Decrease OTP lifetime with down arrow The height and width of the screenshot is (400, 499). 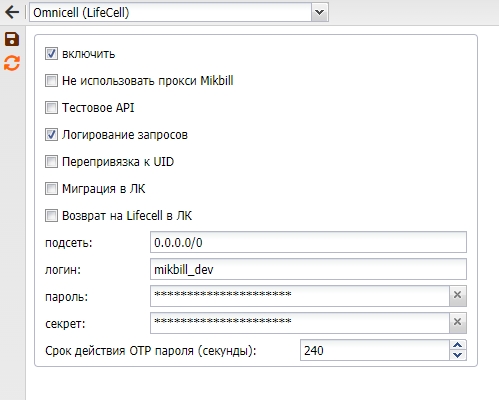[458, 355]
